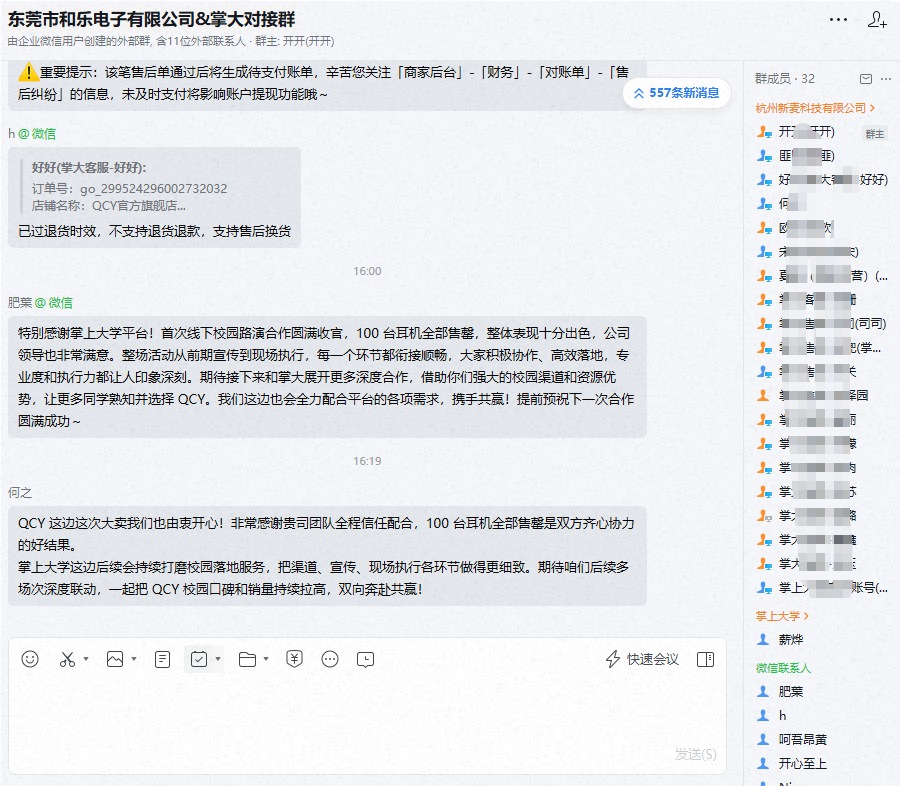The width and height of the screenshot is (900, 786).
Task: Select the 微信联系人 section label
Action: point(783,668)
